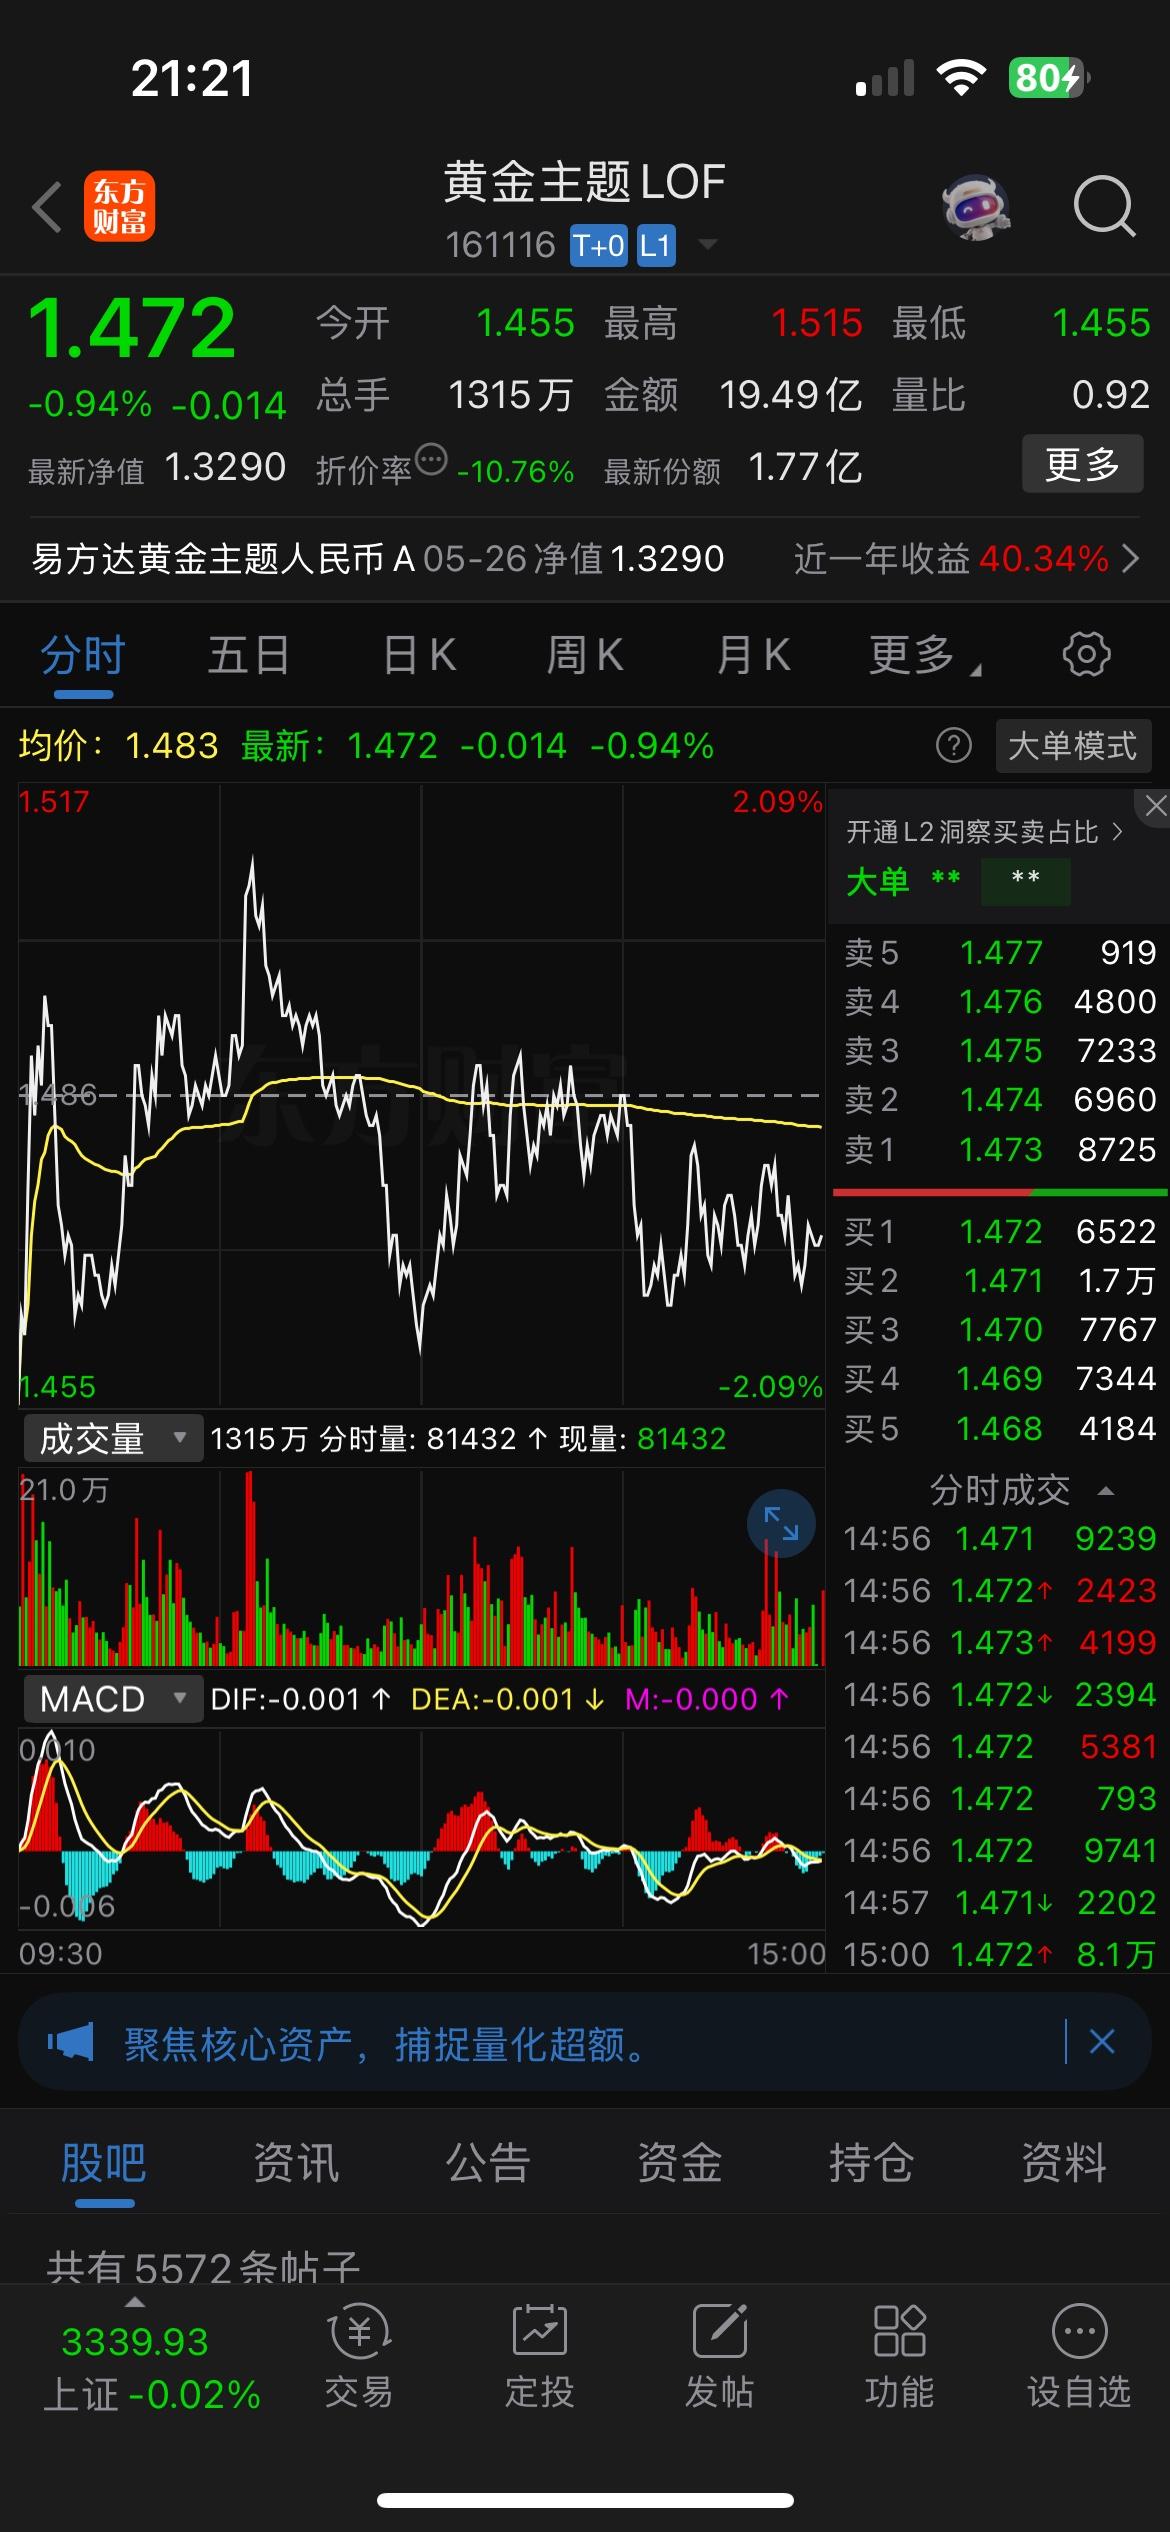This screenshot has height=2532, width=1170.
Task: Switch to 资讯 tab
Action: tap(296, 2163)
